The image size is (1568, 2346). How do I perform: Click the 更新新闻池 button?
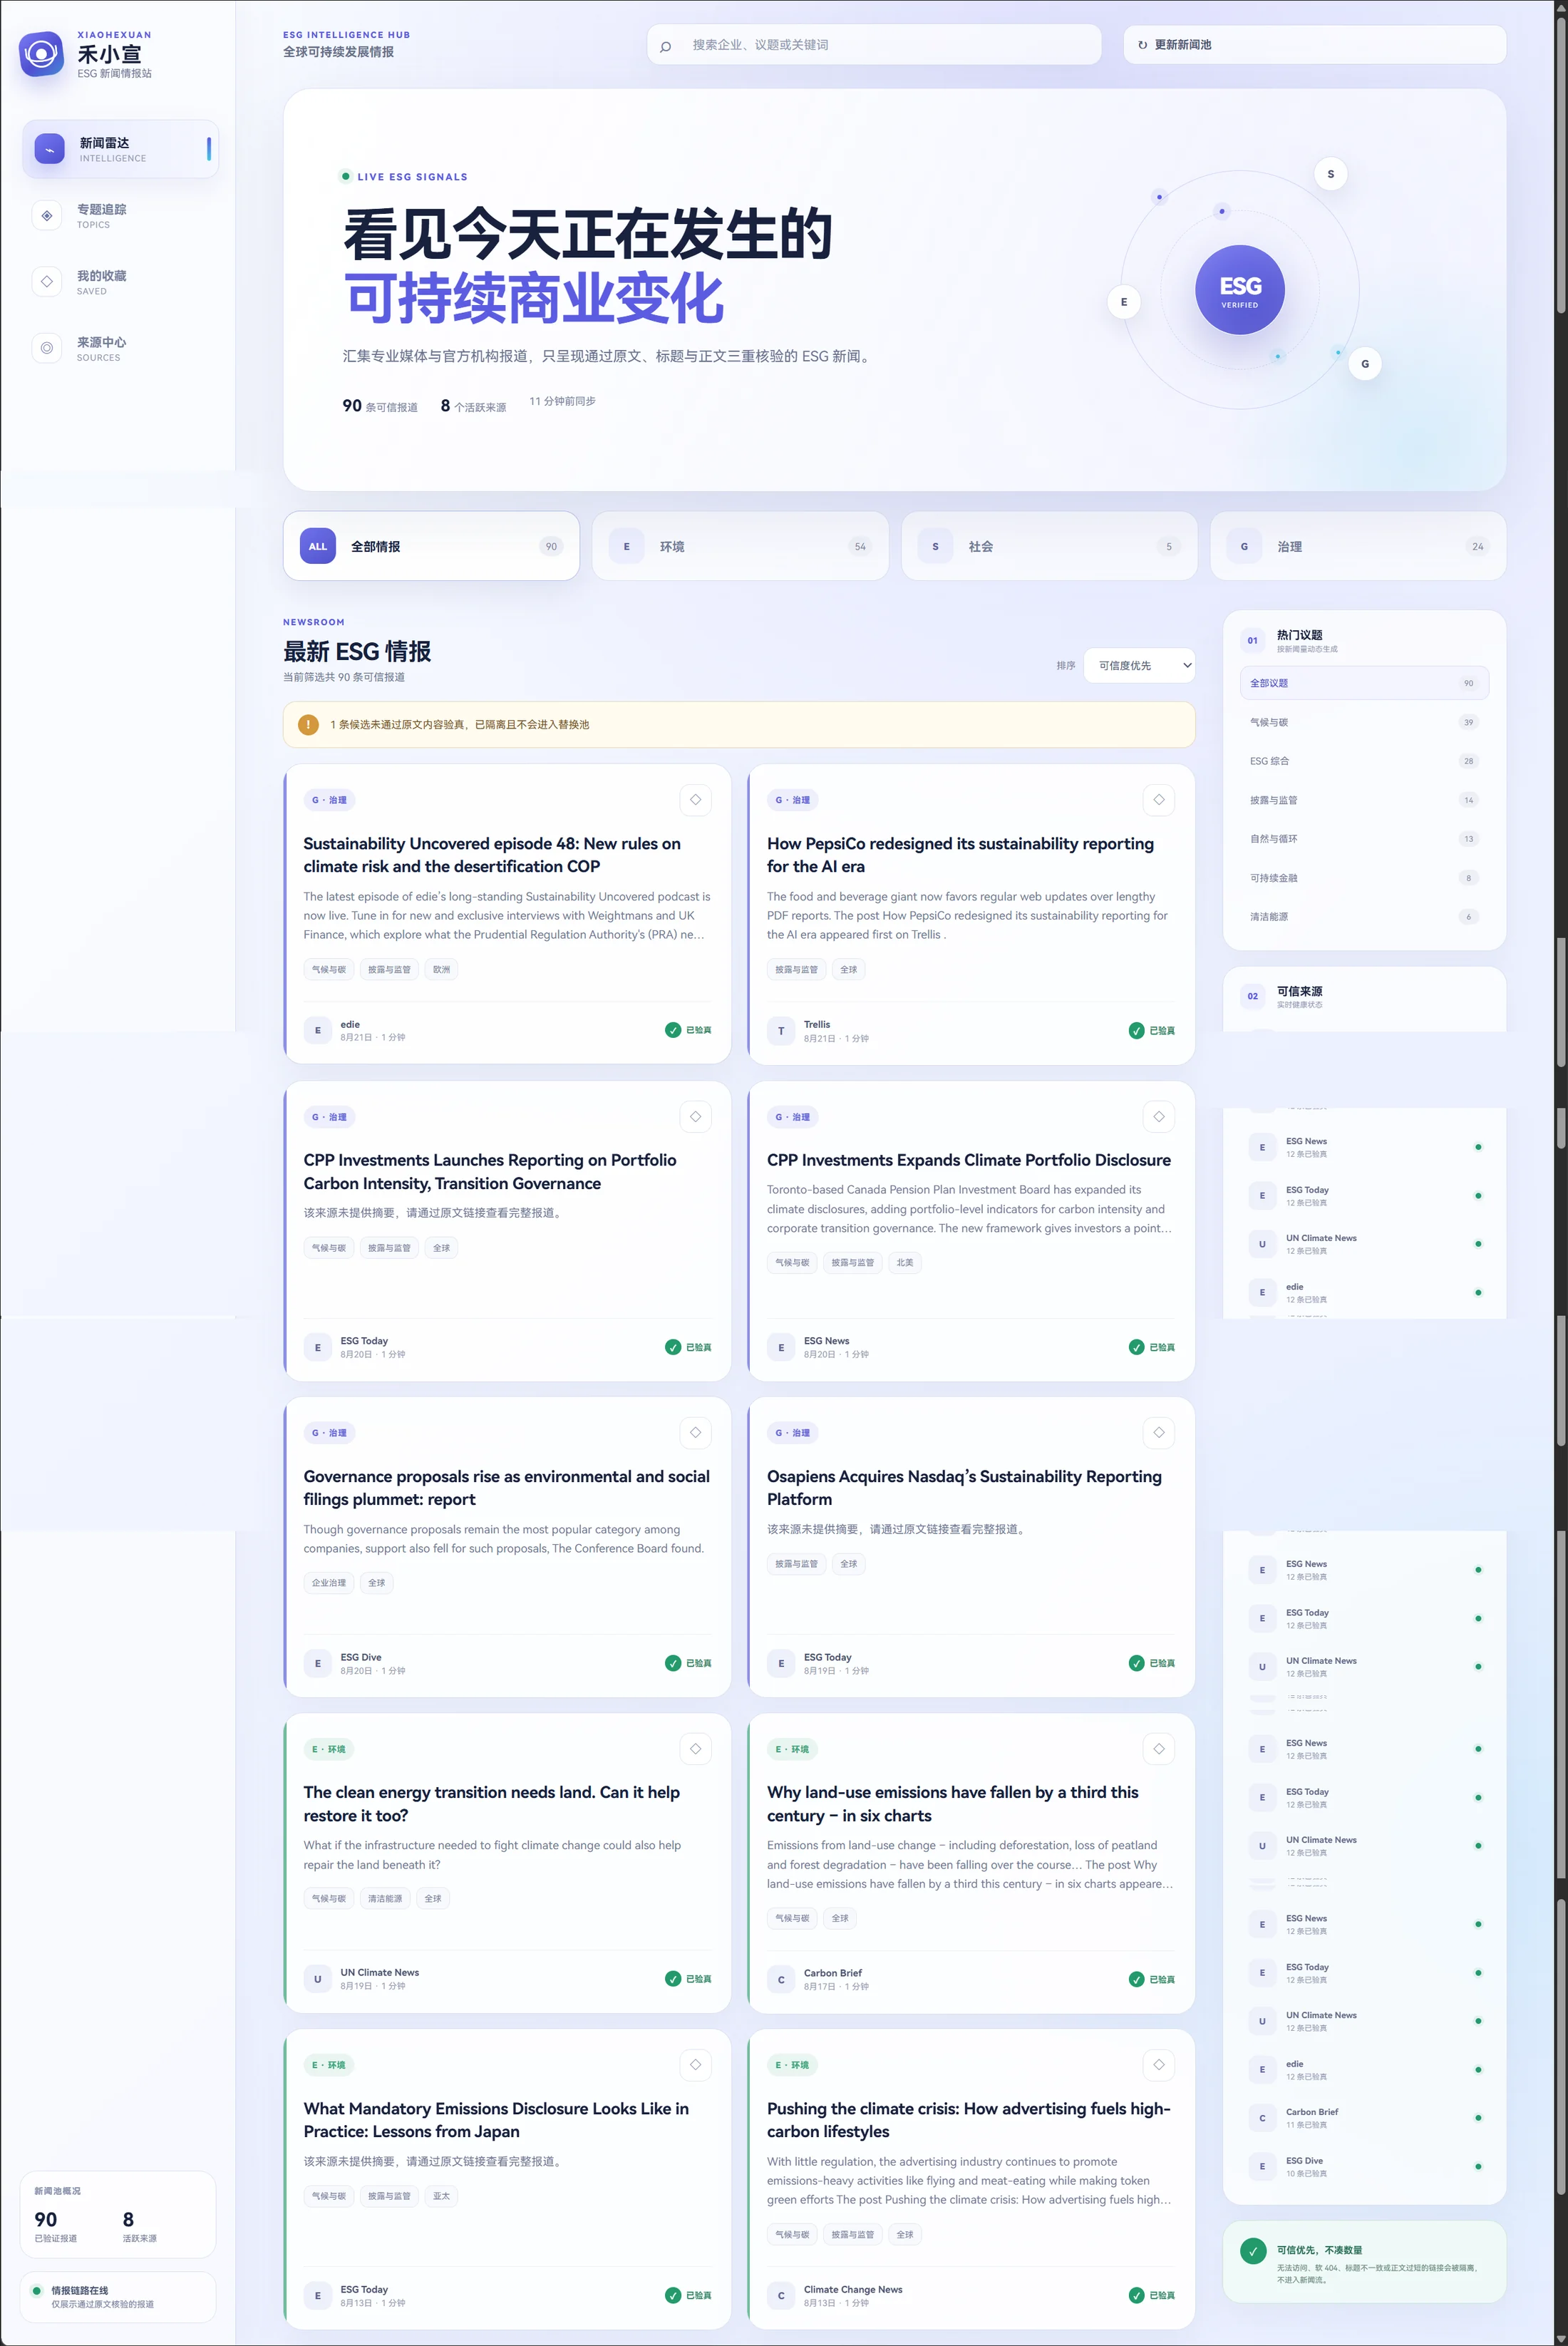pyautogui.click(x=1314, y=45)
